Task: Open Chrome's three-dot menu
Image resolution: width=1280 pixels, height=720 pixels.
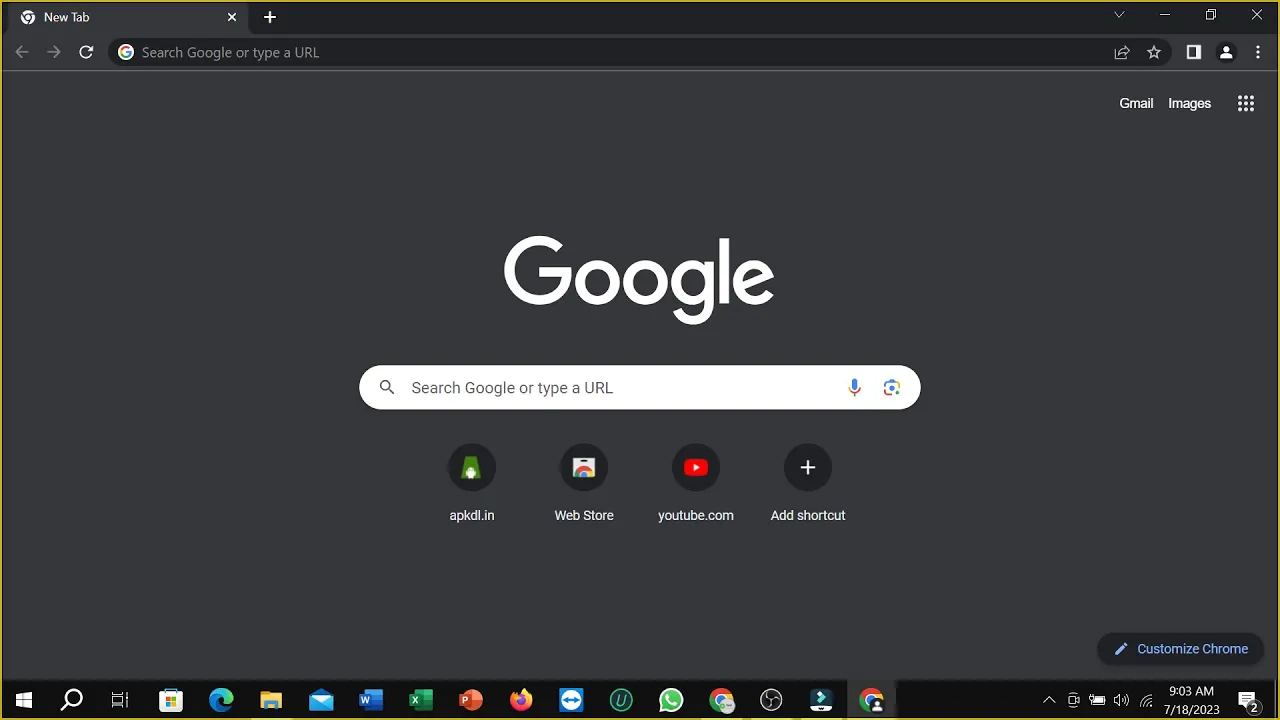Action: pyautogui.click(x=1258, y=52)
